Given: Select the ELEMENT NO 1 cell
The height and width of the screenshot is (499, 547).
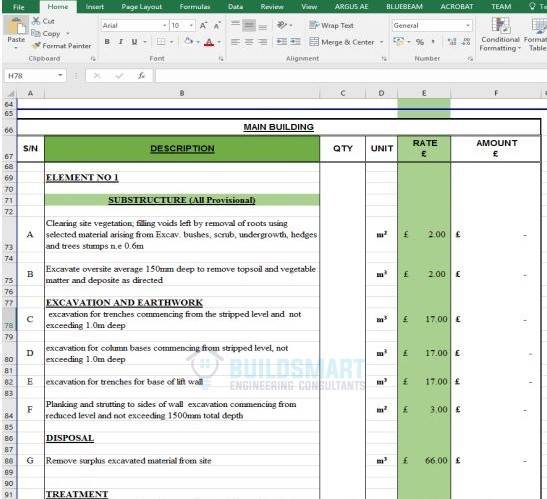Looking at the screenshot, I should coord(182,178).
